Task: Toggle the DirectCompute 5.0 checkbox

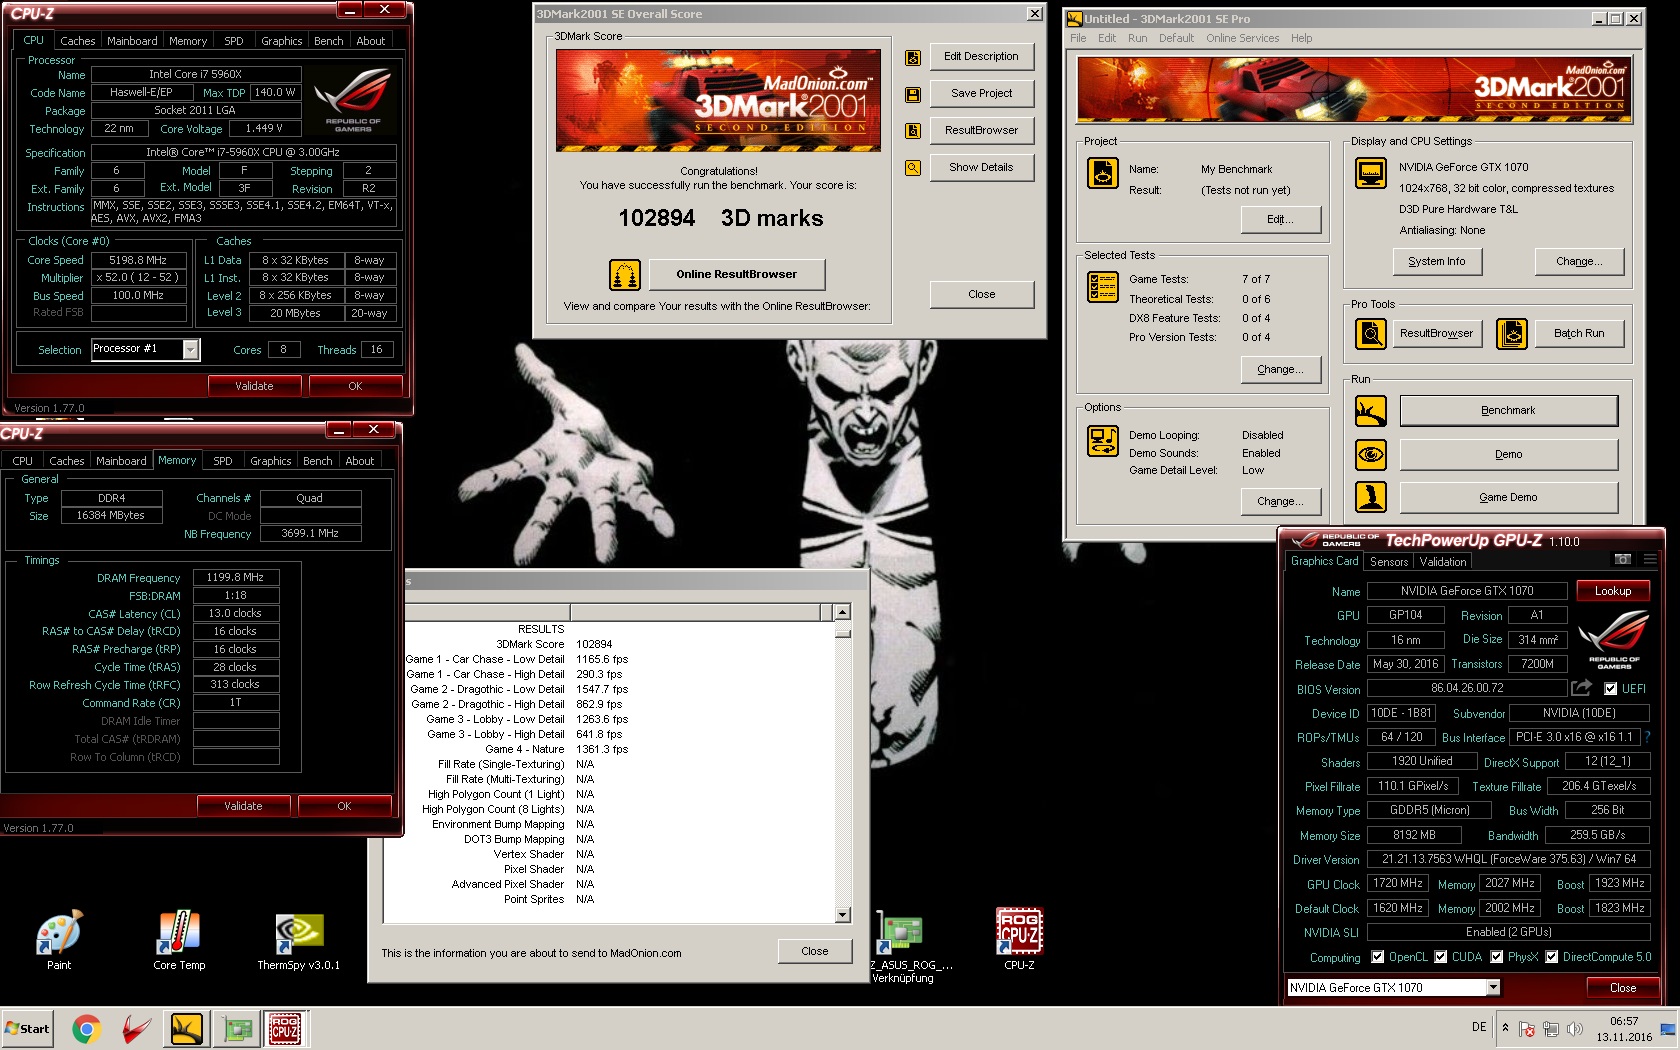Action: (x=1551, y=957)
